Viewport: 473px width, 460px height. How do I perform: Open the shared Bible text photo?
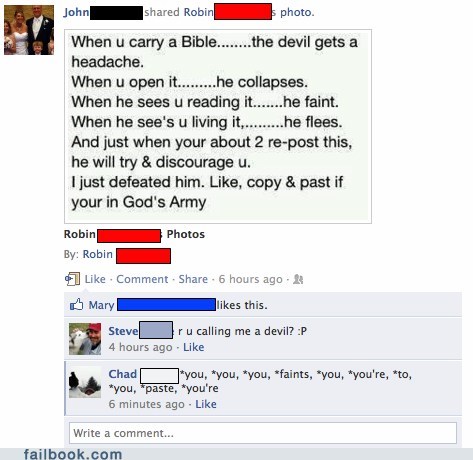(x=218, y=126)
